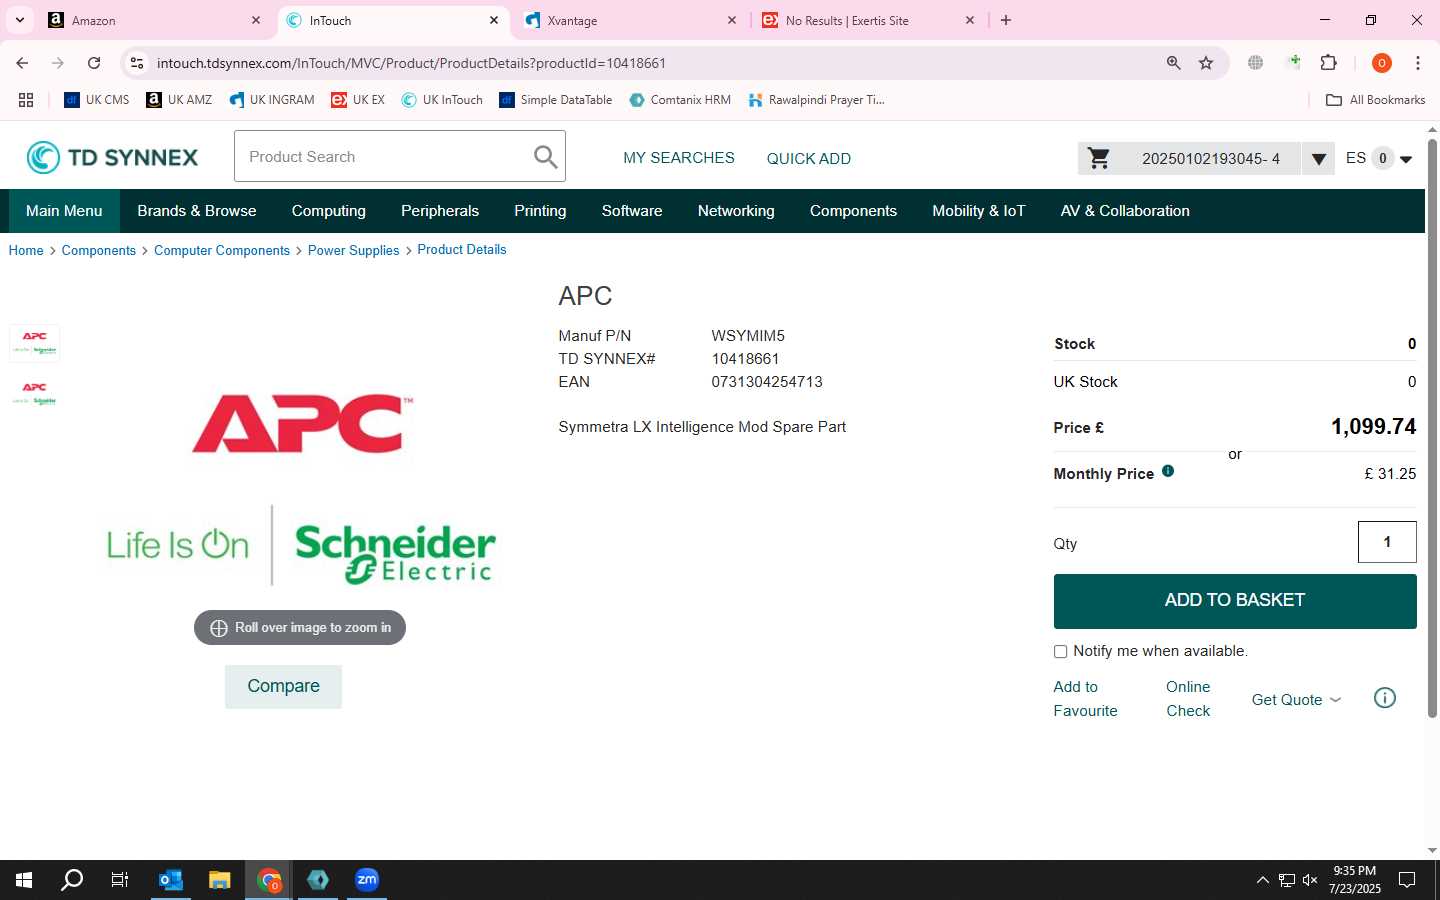Open the apps grid in bookmarks bar
The image size is (1440, 900).
(x=26, y=100)
